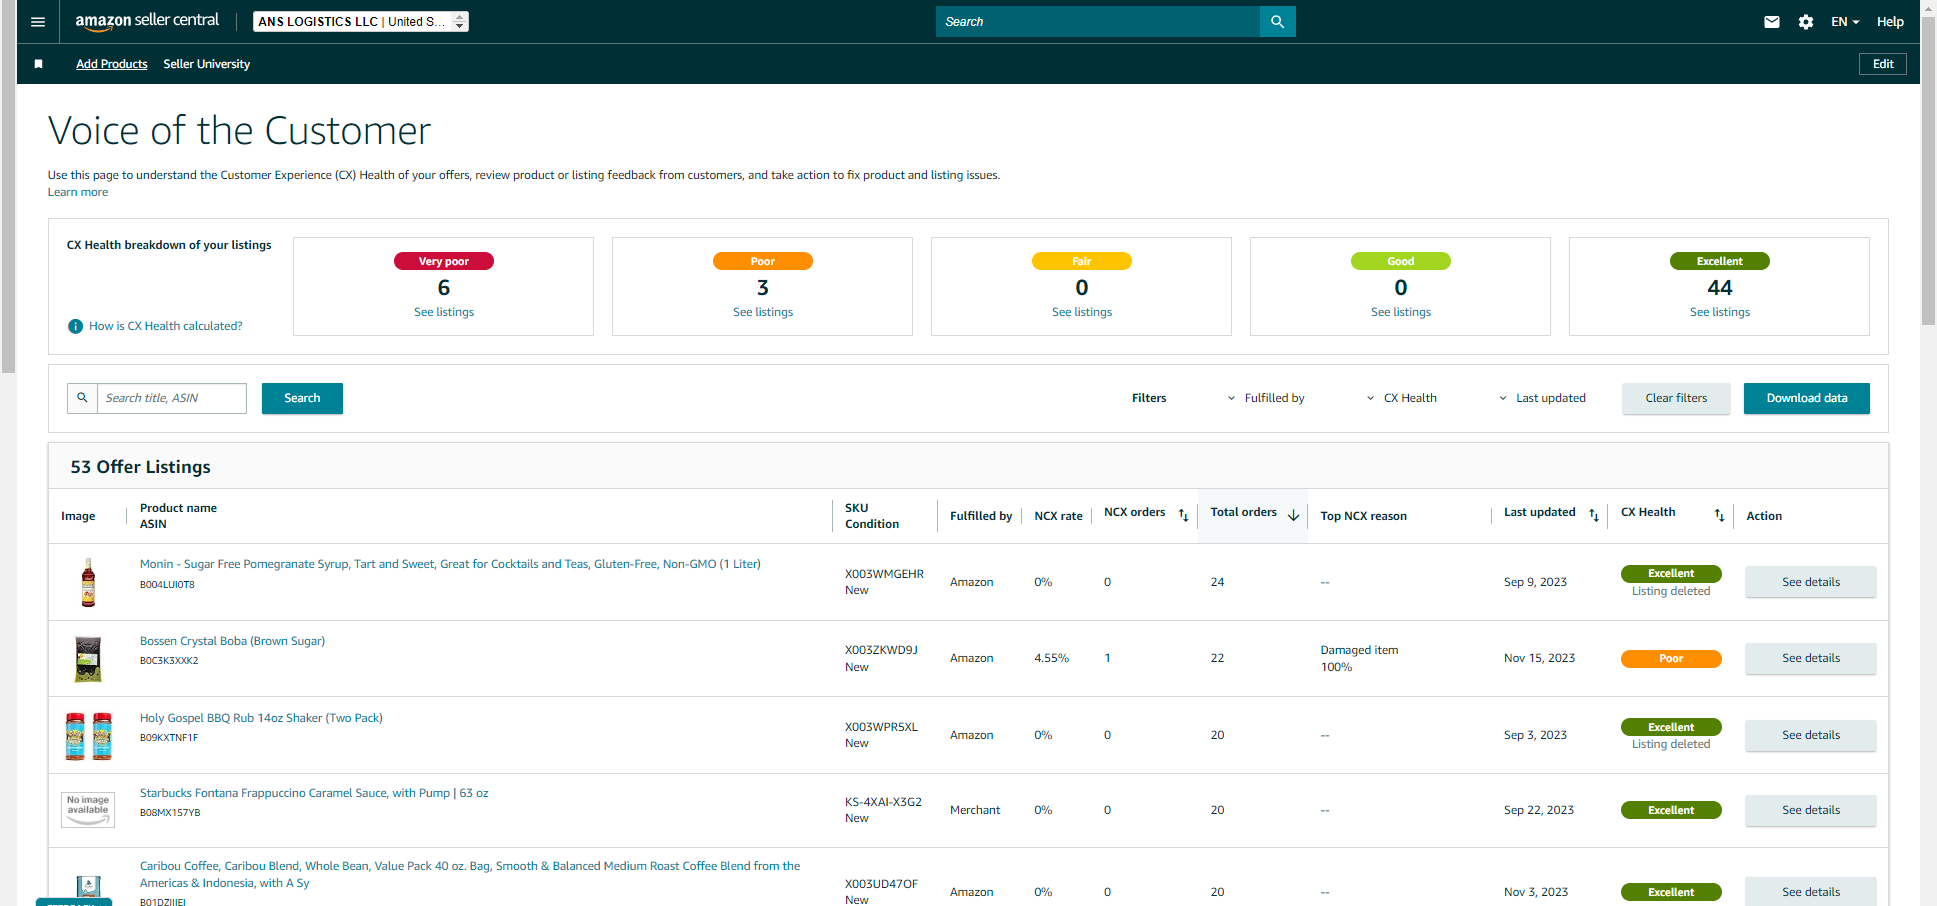The width and height of the screenshot is (1937, 906).
Task: Open the hamburger navigation menu
Action: 38,22
